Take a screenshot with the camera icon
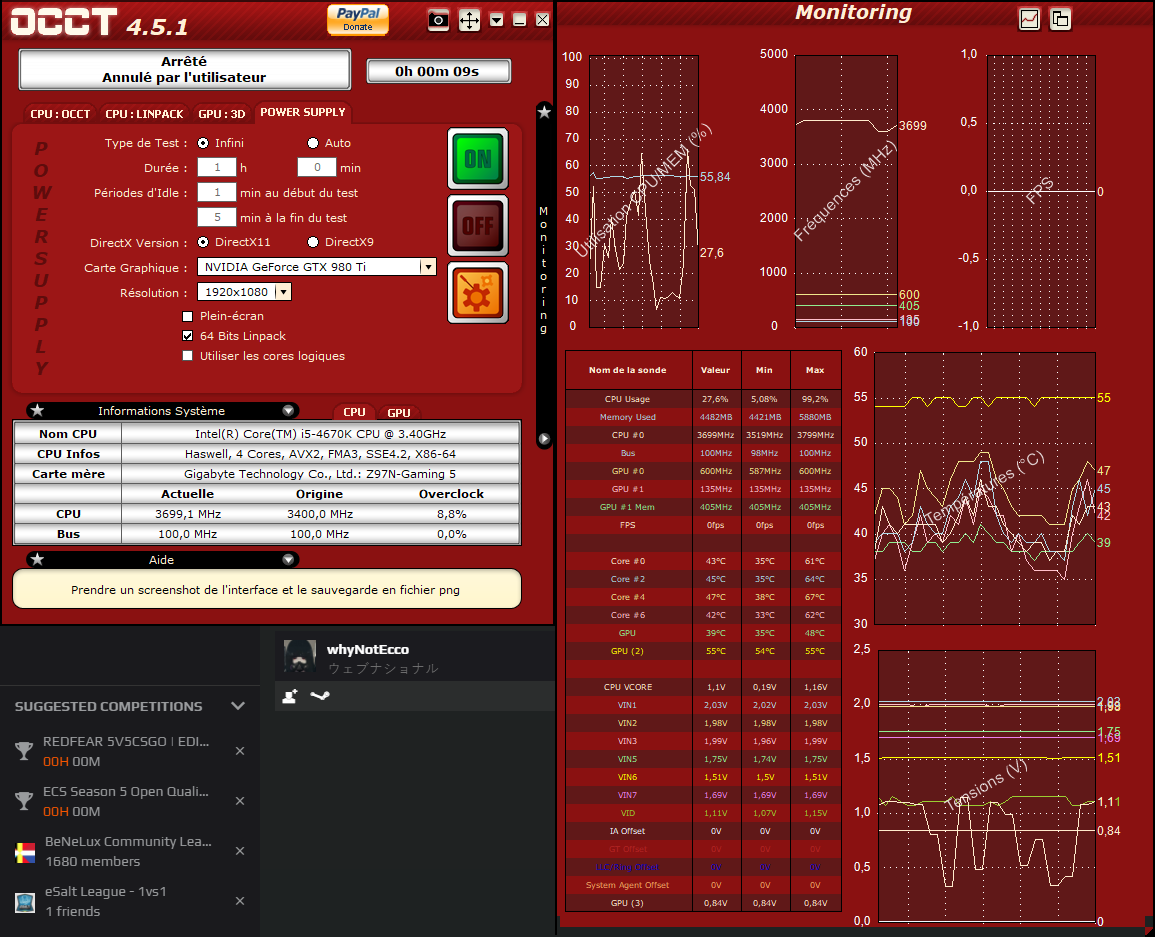This screenshot has height=937, width=1155. click(438, 20)
